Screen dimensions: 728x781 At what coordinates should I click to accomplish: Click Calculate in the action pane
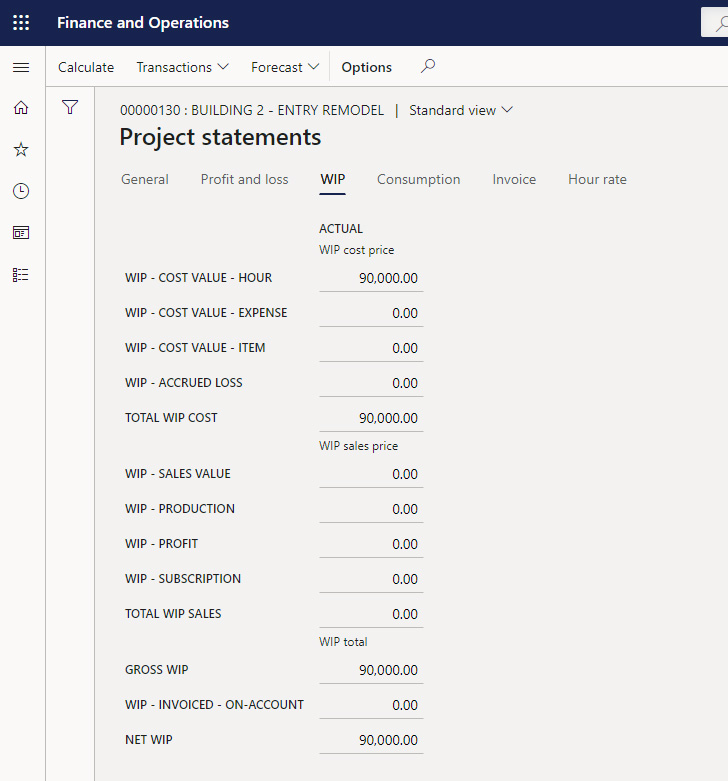tap(86, 67)
